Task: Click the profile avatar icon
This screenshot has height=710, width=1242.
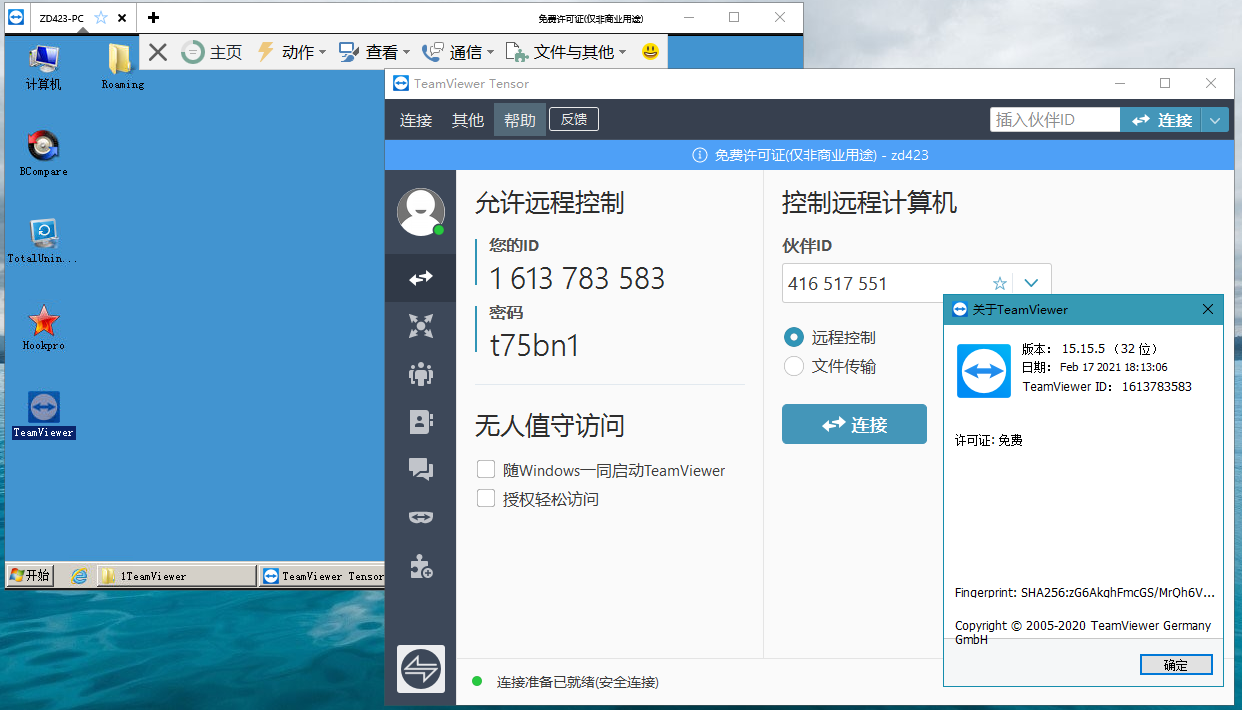Action: click(x=420, y=212)
